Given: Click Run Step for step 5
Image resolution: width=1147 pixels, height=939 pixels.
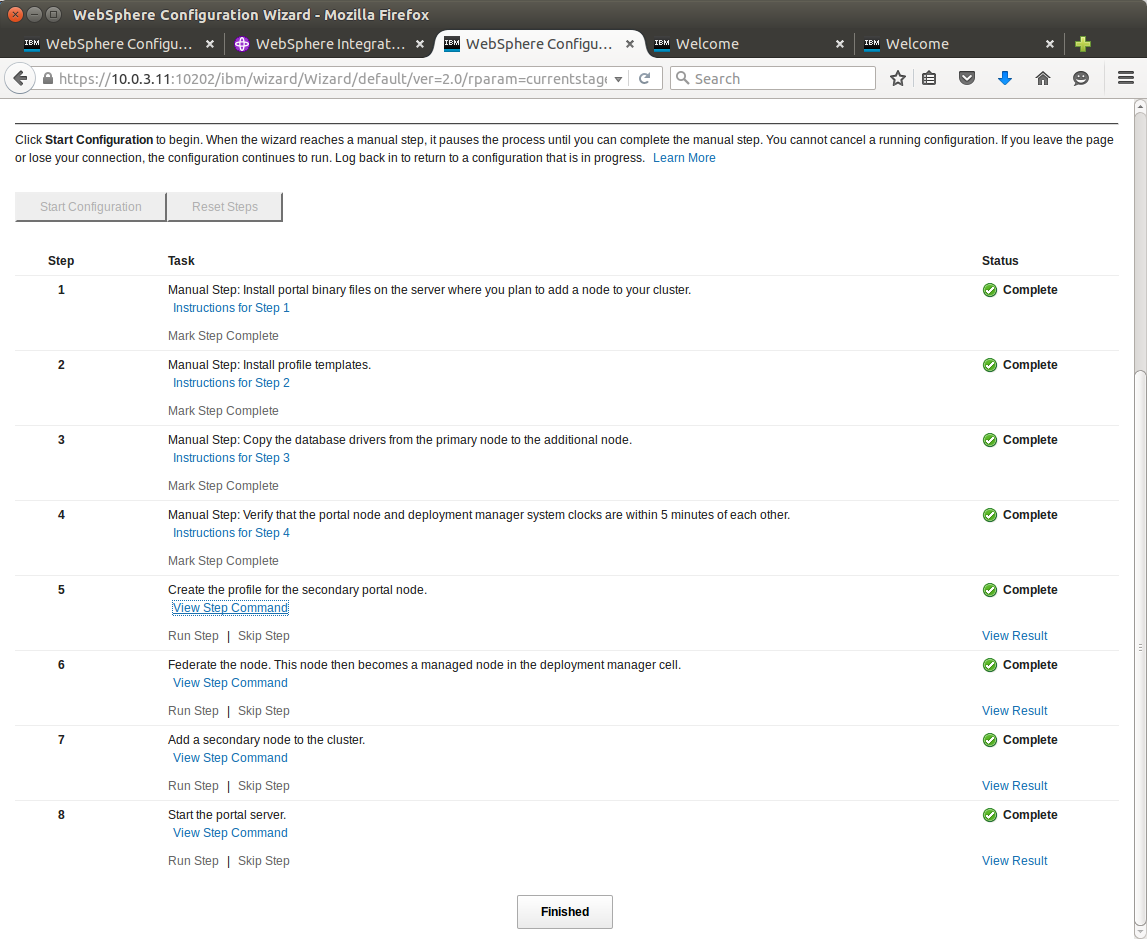Looking at the screenshot, I should coord(193,636).
